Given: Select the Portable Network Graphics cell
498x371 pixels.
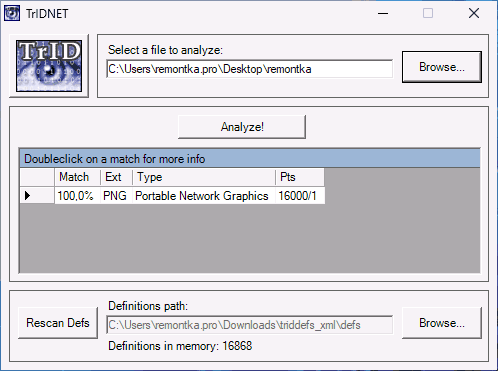Looking at the screenshot, I should [x=204, y=195].
